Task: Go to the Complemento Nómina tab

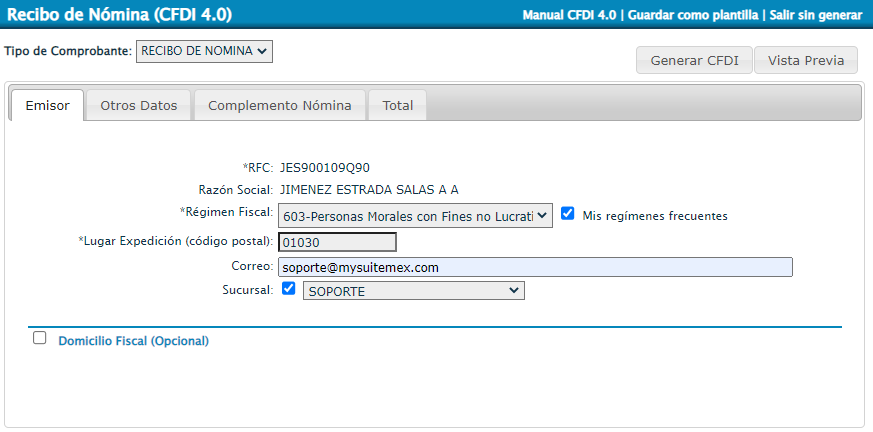Action: pyautogui.click(x=279, y=105)
